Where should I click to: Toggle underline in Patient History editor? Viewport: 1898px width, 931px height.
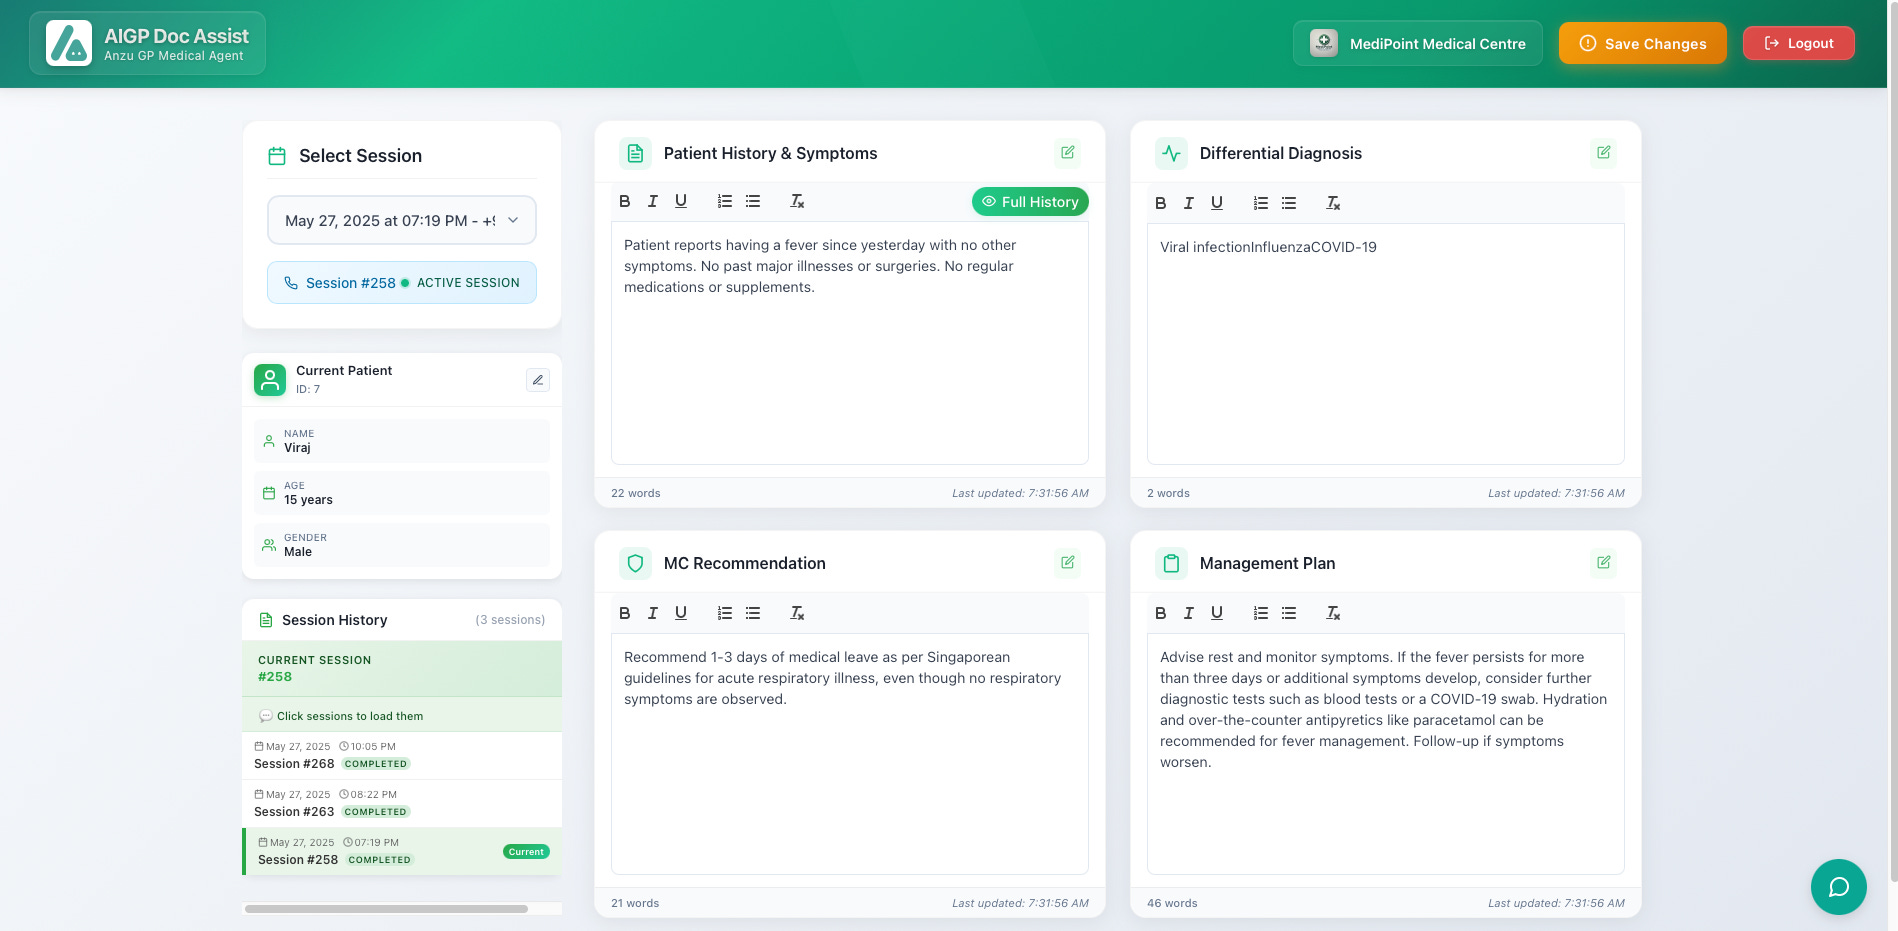681,201
